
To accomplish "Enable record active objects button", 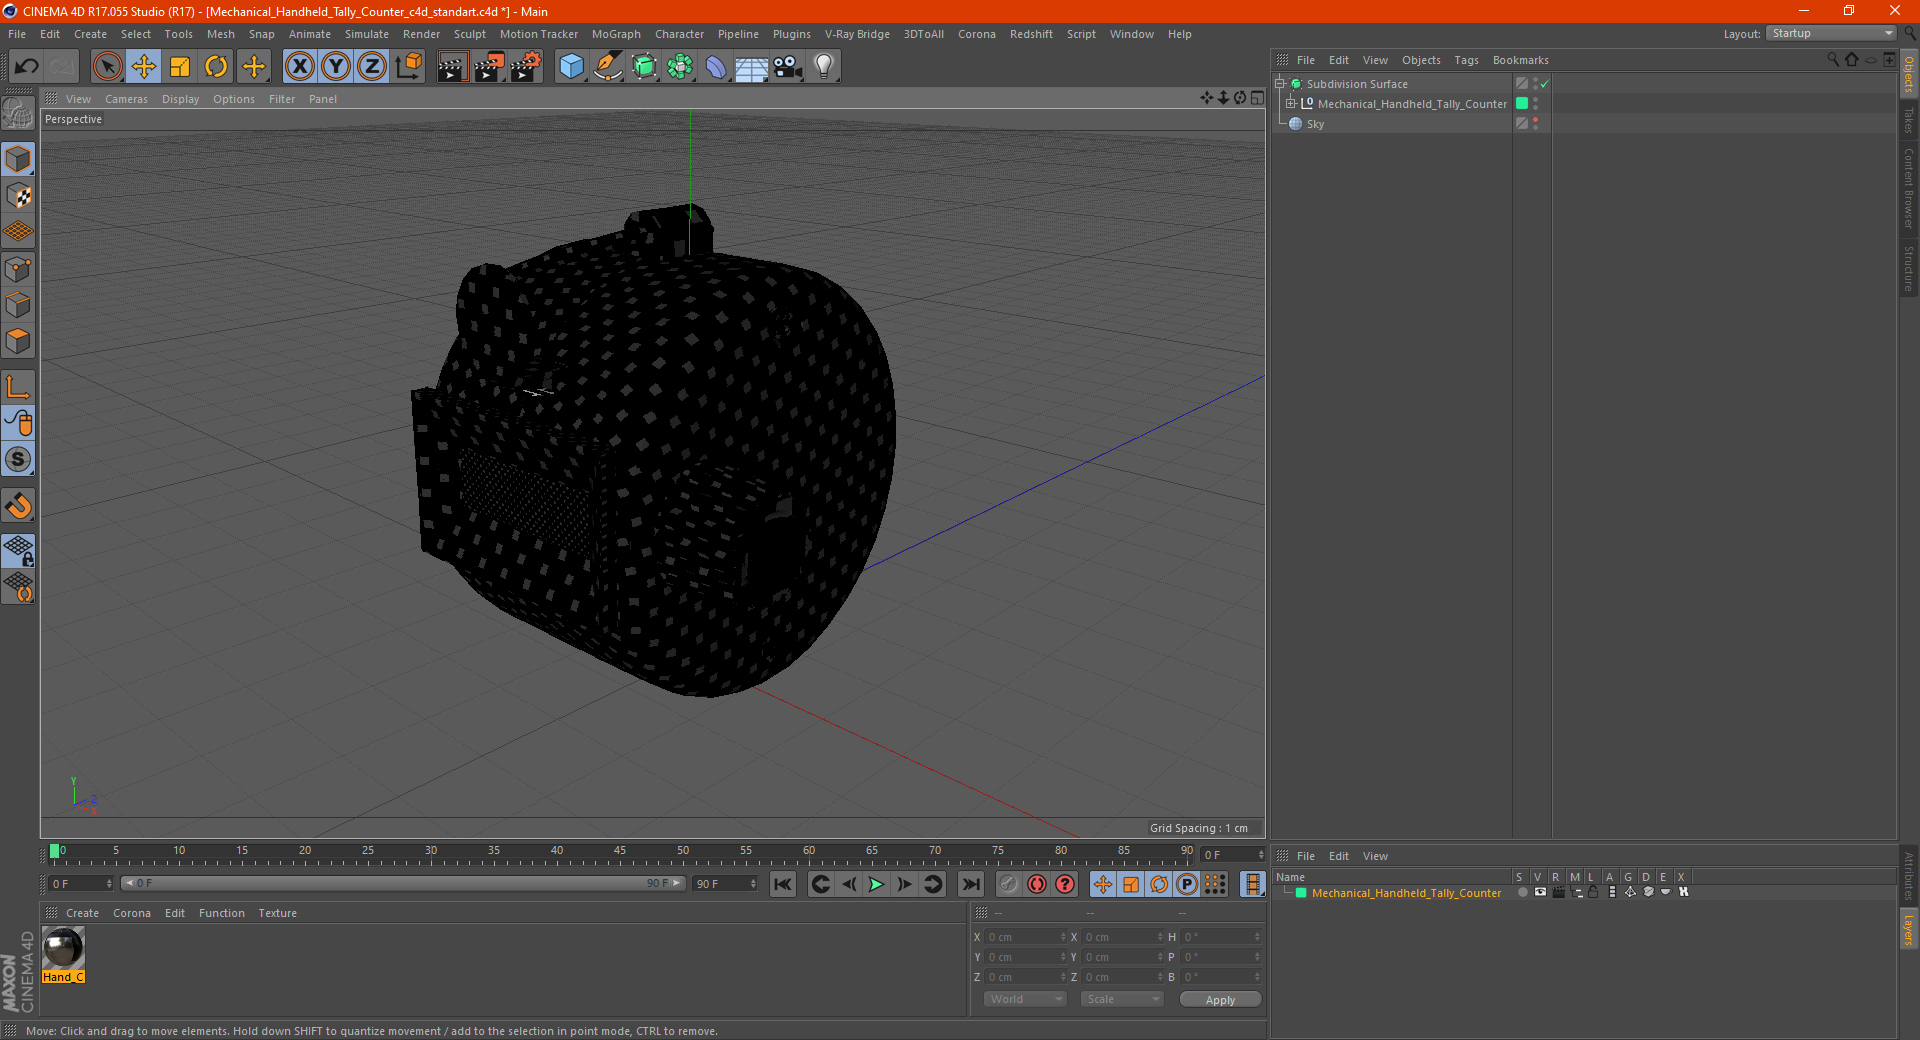I will [1008, 884].
